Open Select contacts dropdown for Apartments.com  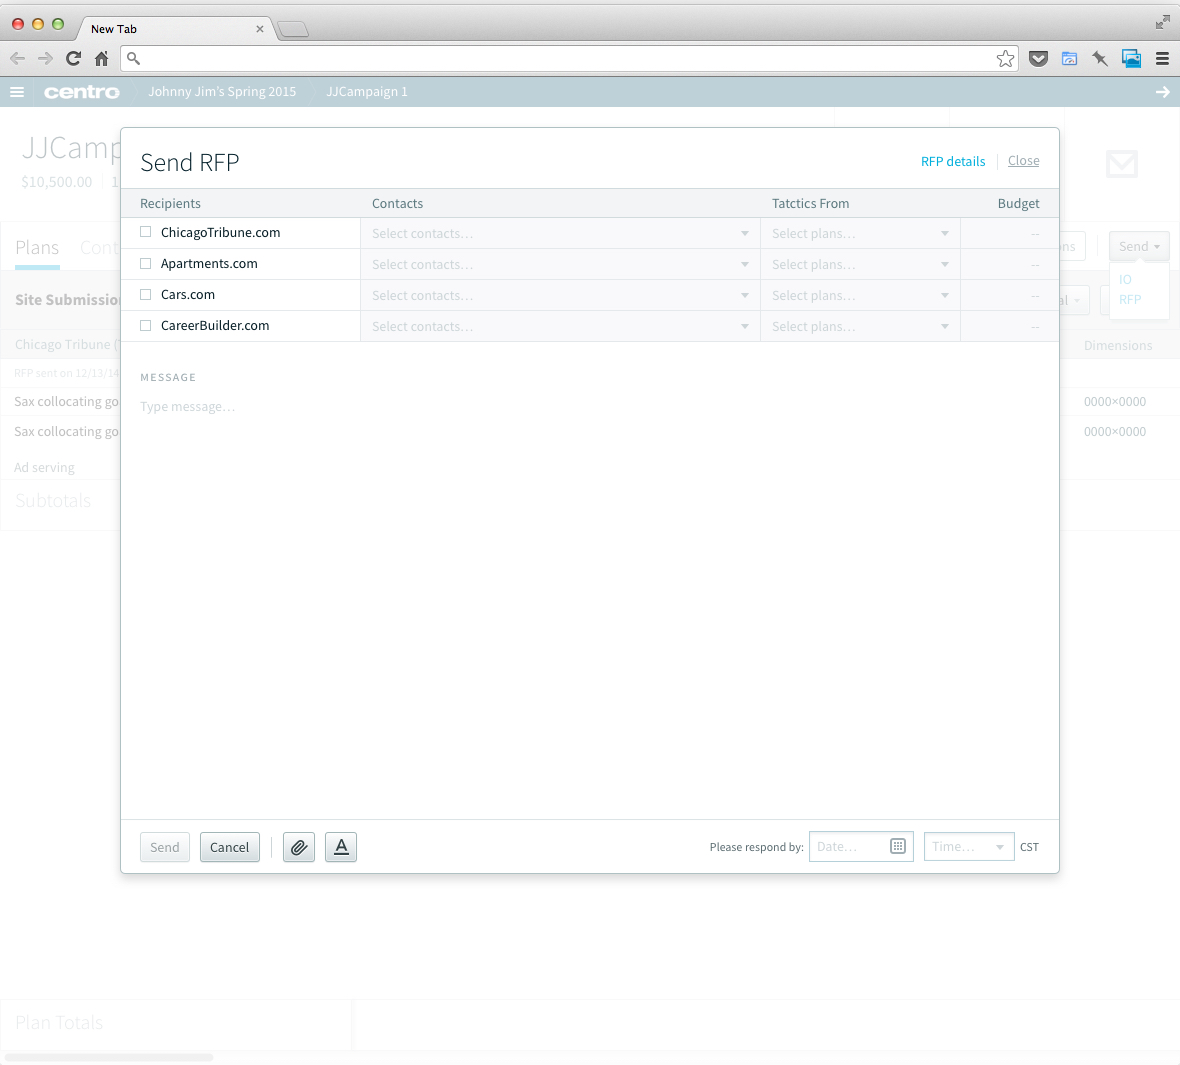[560, 264]
